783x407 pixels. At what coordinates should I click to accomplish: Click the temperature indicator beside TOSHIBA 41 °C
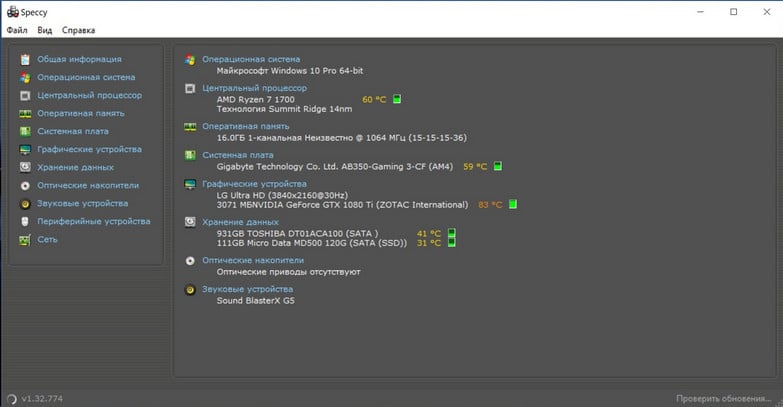tap(451, 233)
